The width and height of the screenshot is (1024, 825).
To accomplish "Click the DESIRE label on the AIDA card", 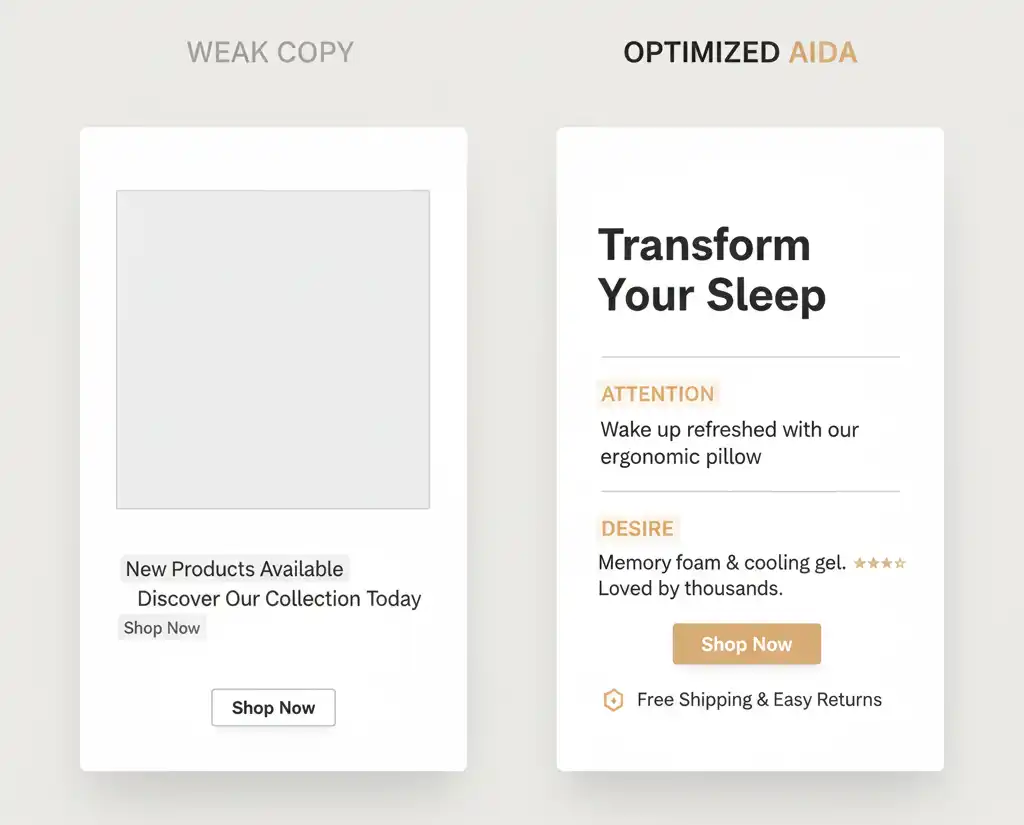I will (x=637, y=529).
